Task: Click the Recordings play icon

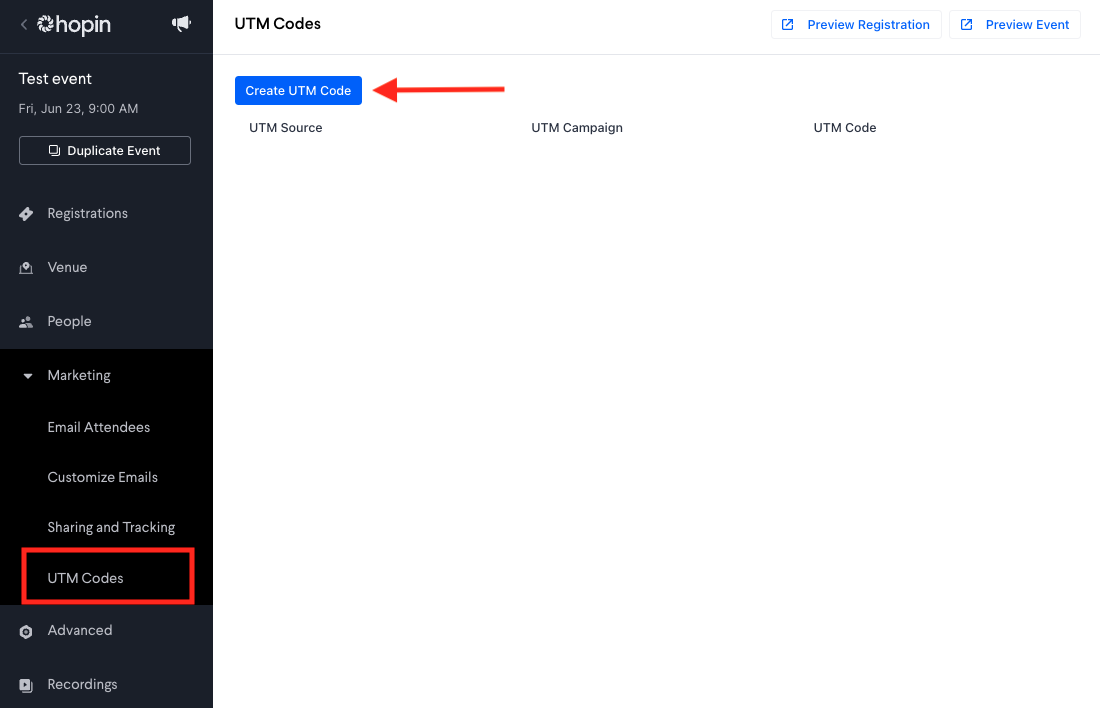Action: (26, 686)
